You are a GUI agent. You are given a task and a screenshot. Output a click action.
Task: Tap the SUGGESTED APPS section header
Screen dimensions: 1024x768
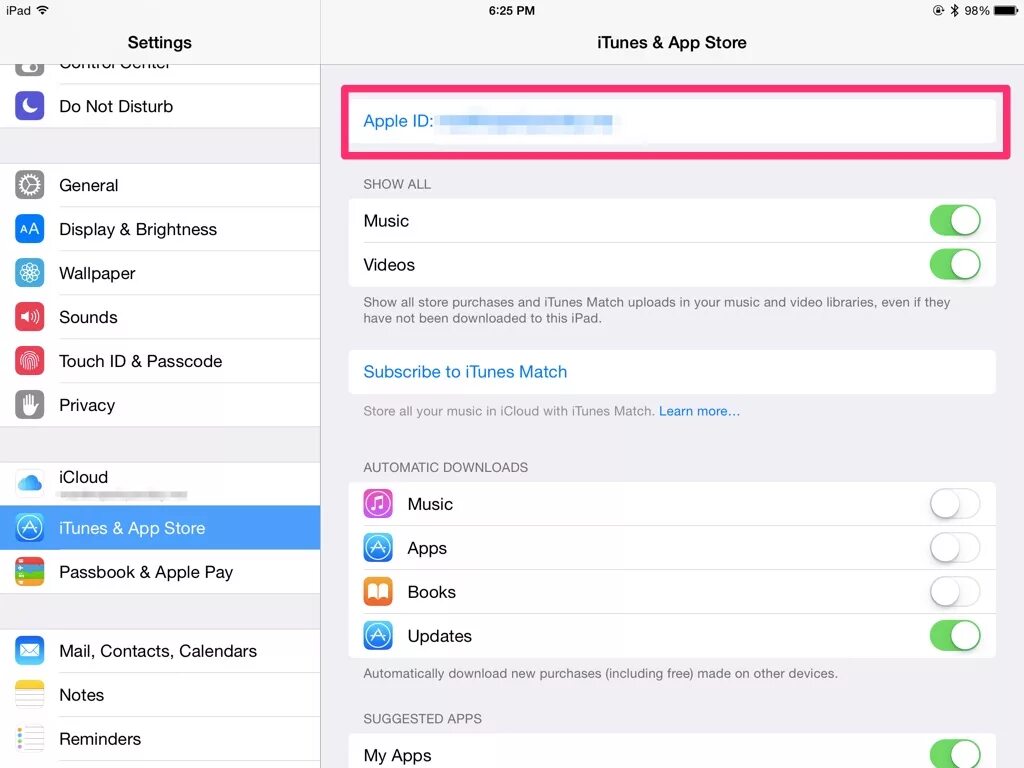pyautogui.click(x=423, y=718)
